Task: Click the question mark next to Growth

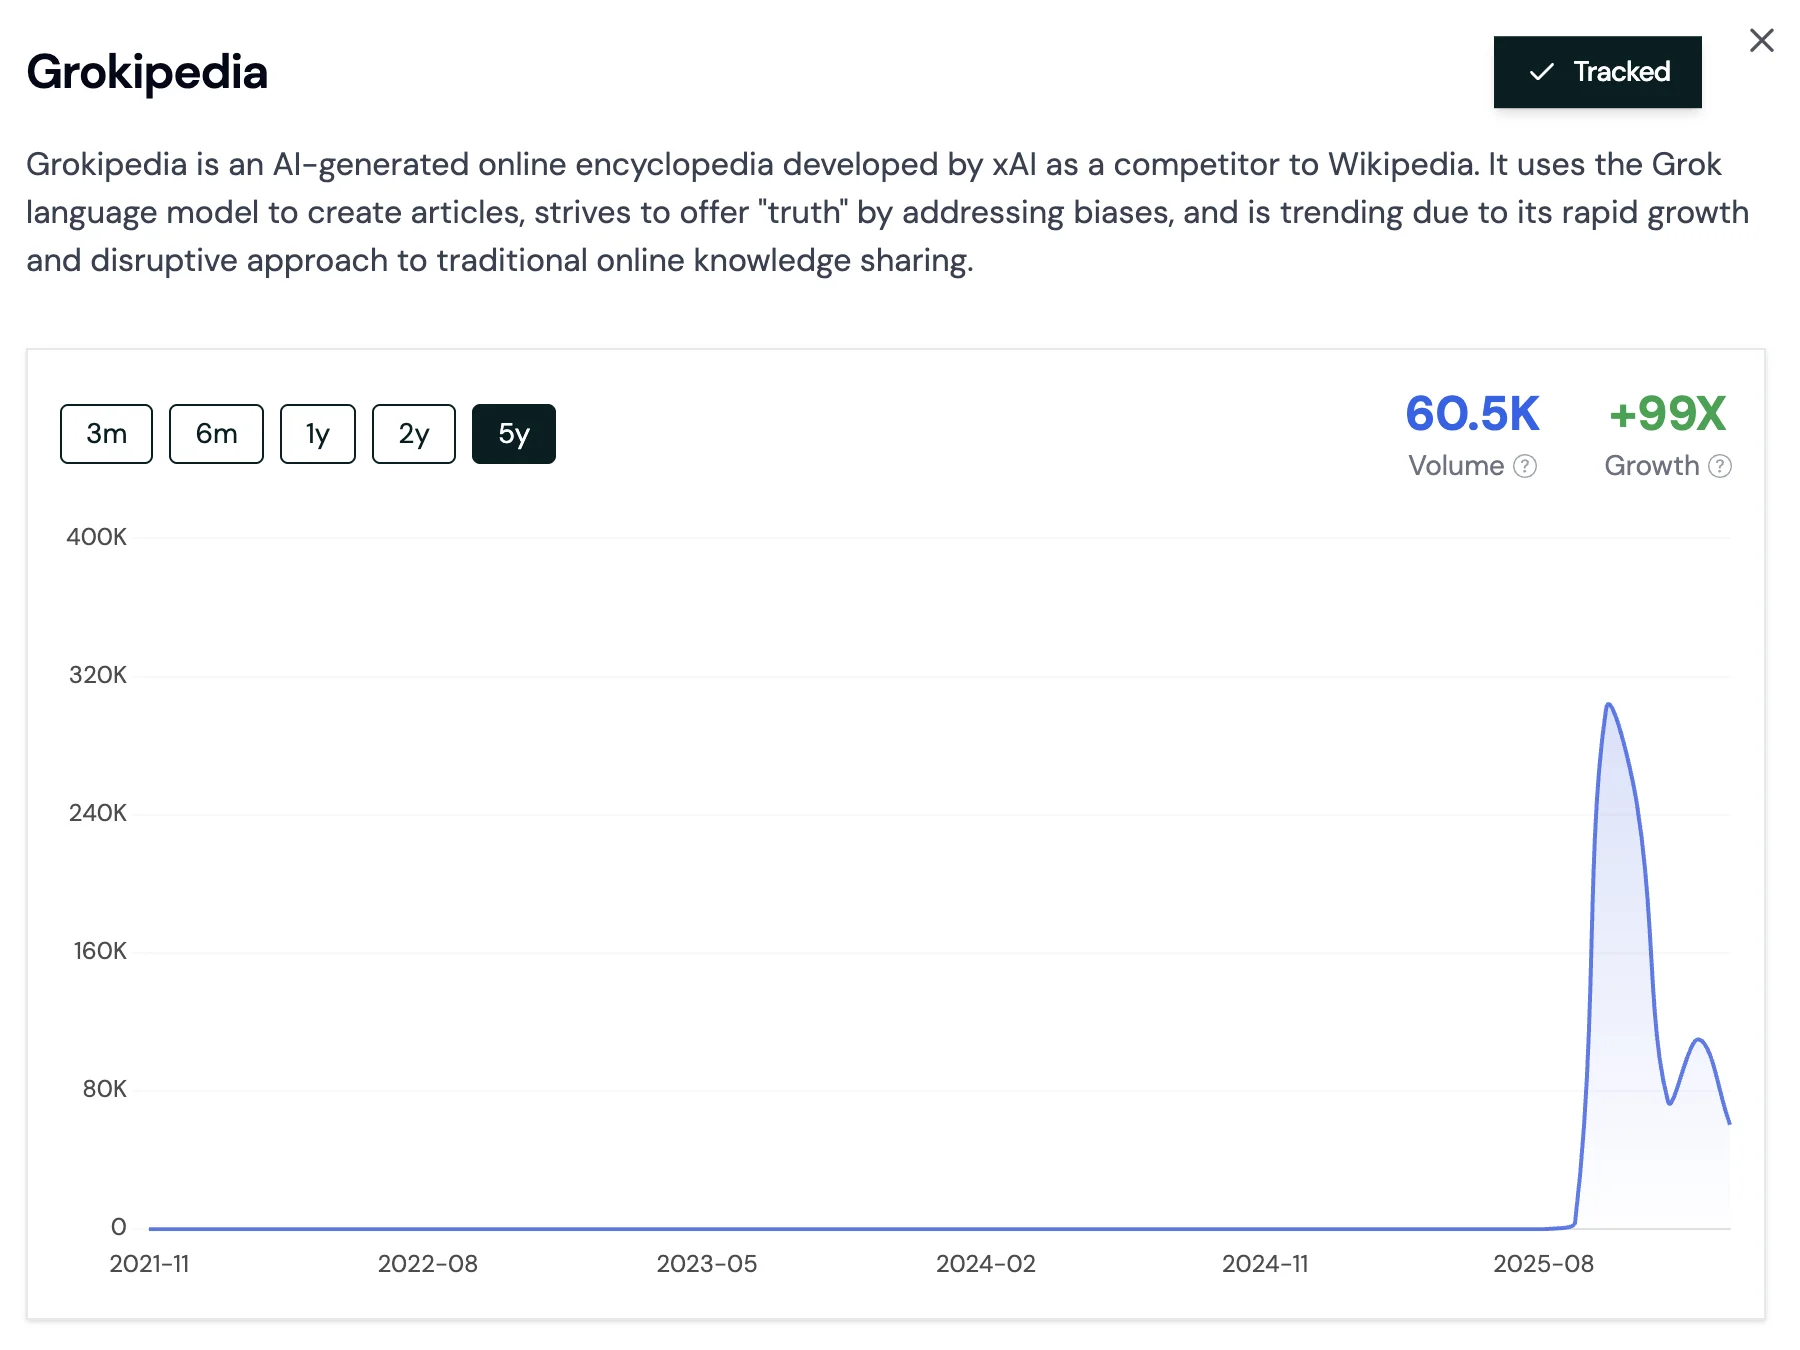Action: tap(1721, 465)
